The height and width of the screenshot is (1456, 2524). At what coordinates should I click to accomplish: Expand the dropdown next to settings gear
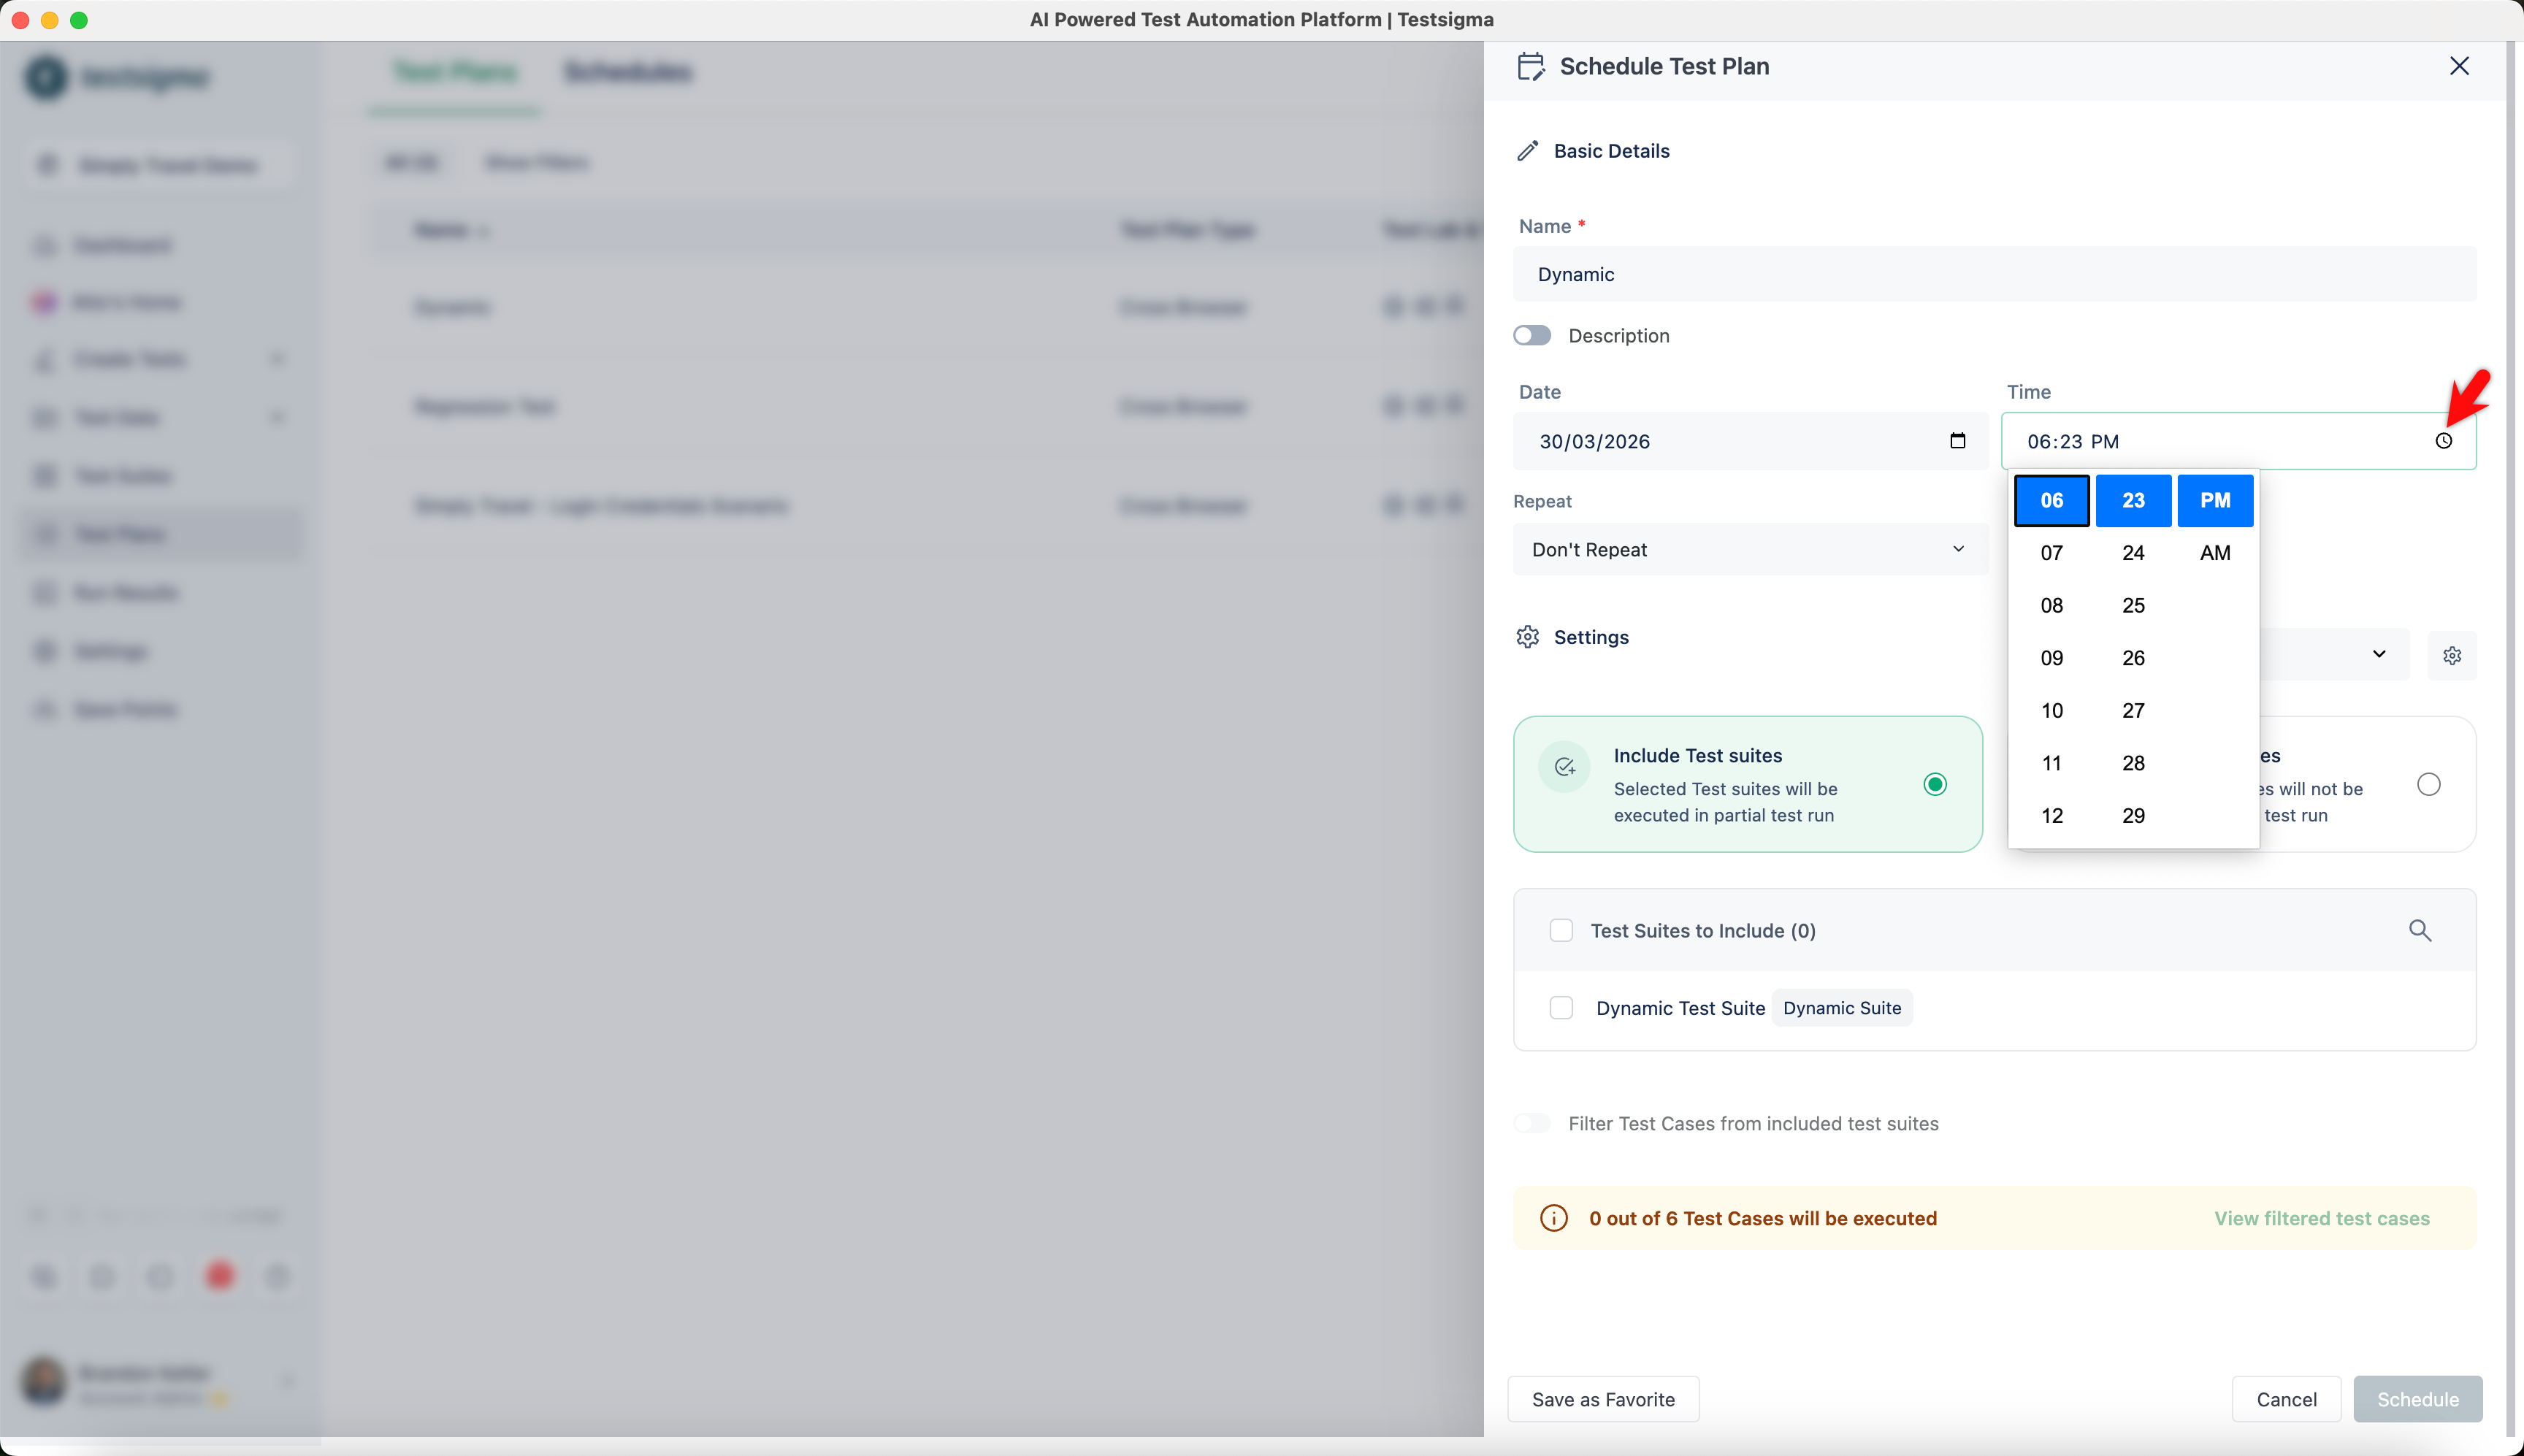tap(2378, 654)
